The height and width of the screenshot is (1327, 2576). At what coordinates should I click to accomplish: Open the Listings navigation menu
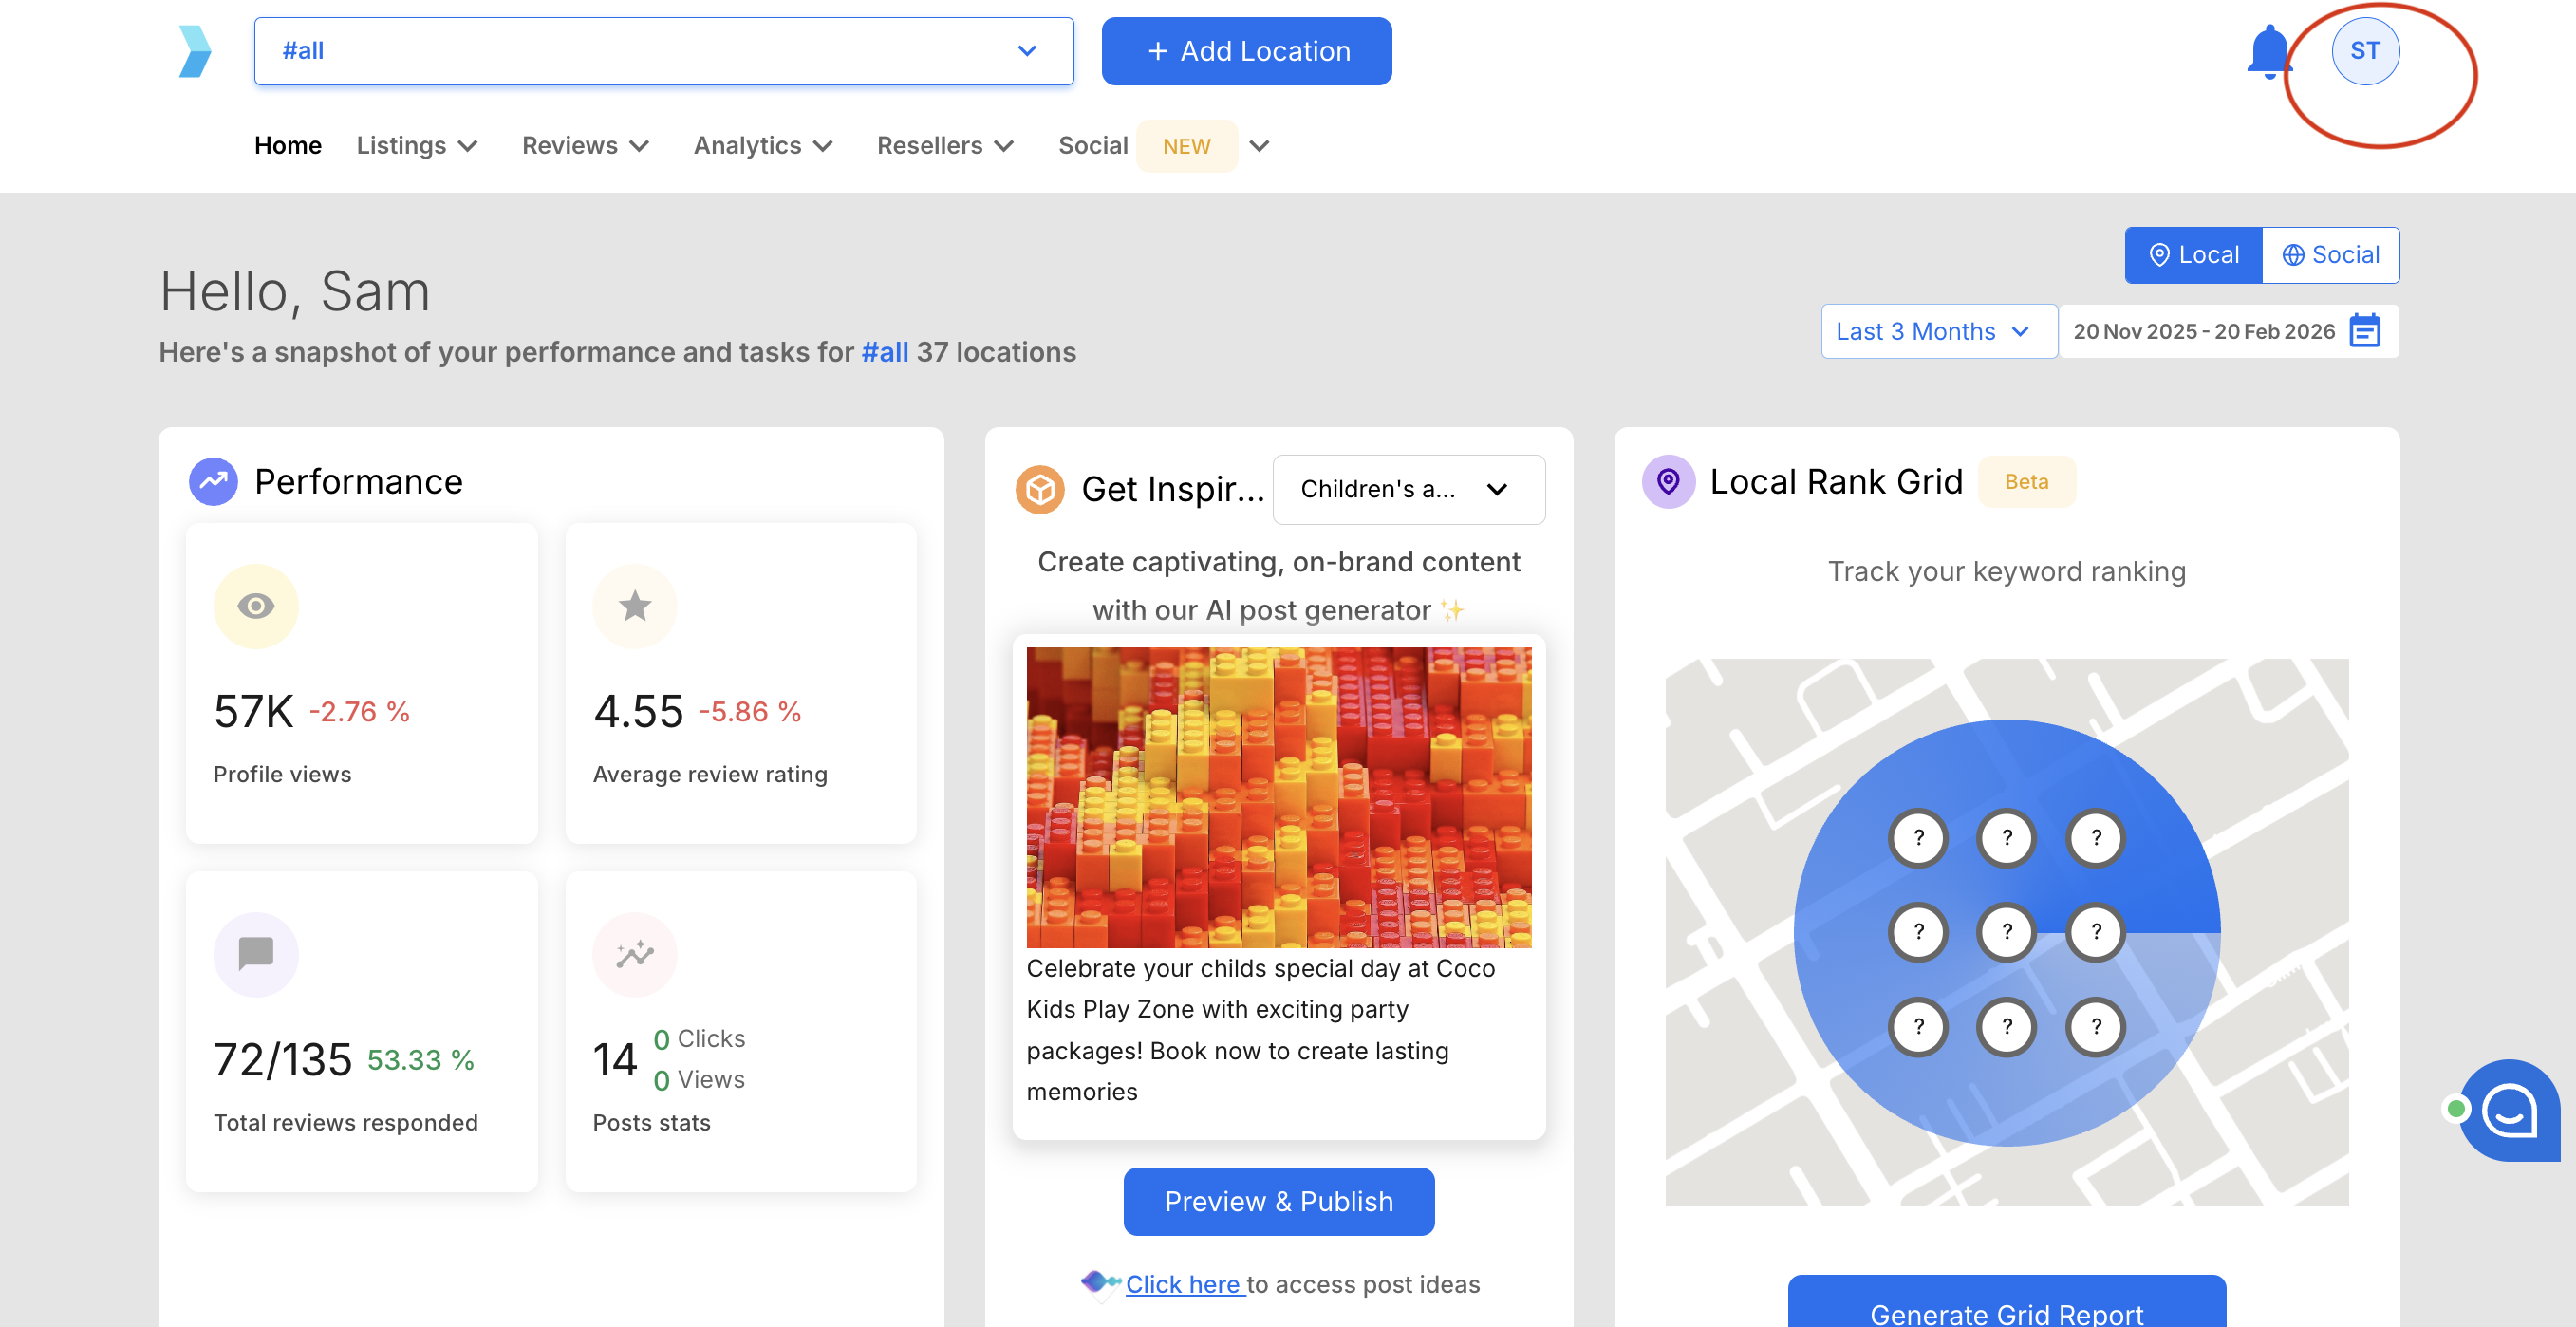pos(417,146)
